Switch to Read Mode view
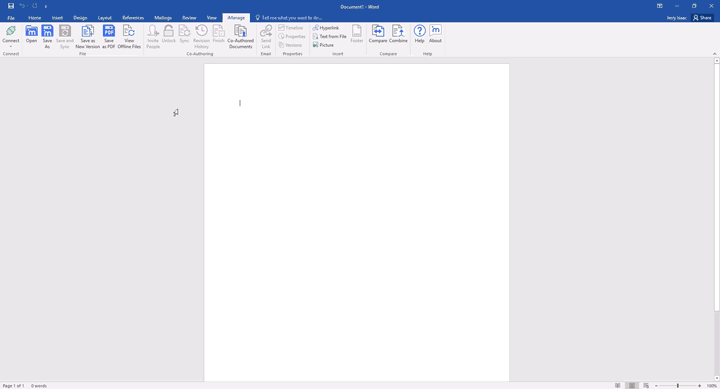Viewport: 720px width, 389px height. pos(618,386)
